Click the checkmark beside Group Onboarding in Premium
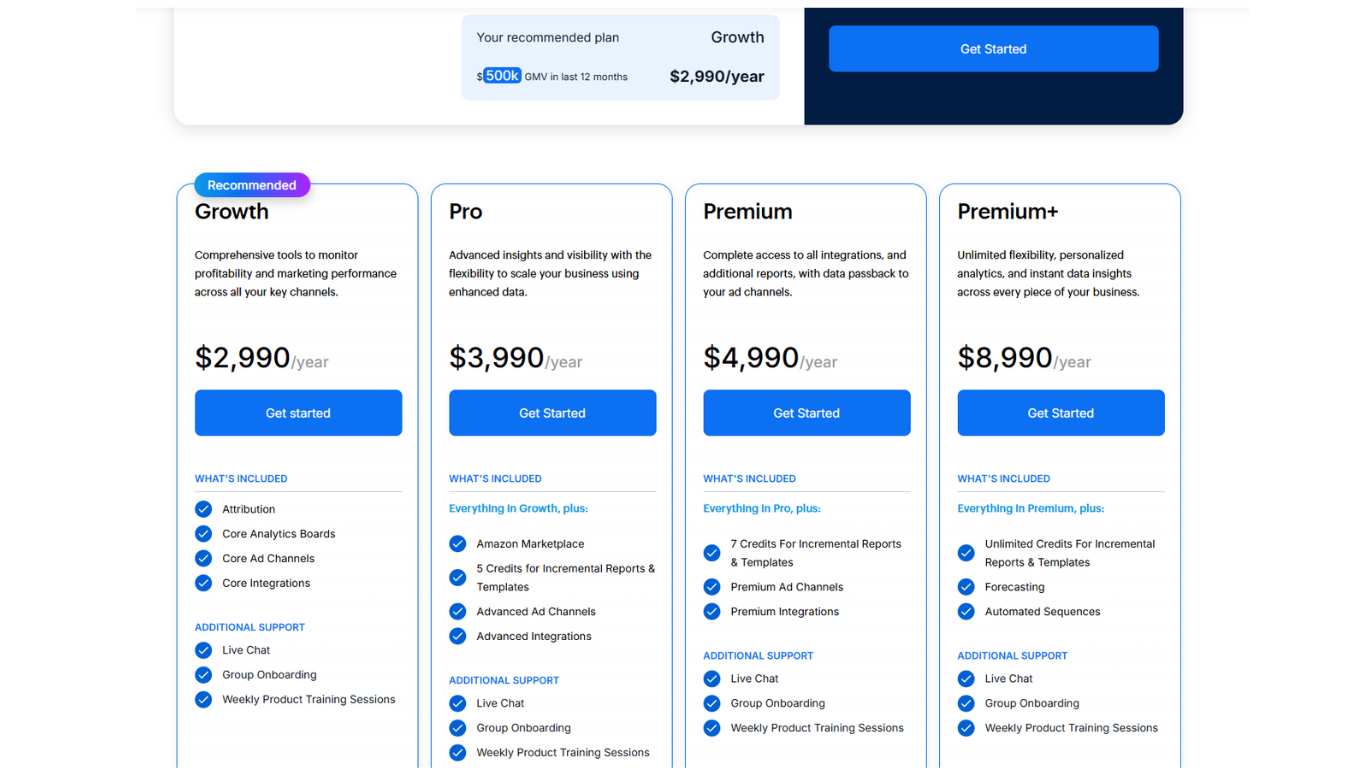Screen dimensions: 1366x768 click(712, 703)
